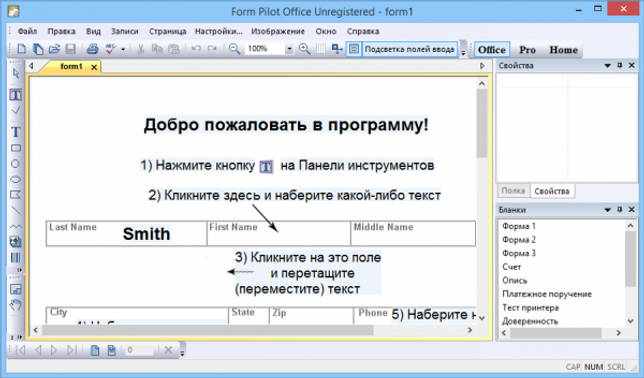Image resolution: width=644 pixels, height=378 pixels.
Task: Select the hand pan tool
Action: [16, 305]
